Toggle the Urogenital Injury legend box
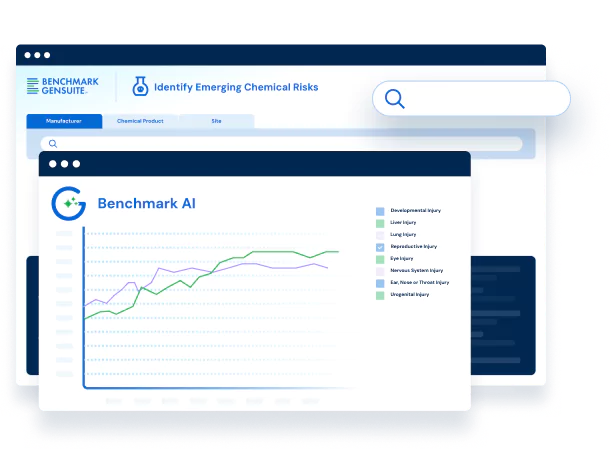 (x=380, y=295)
